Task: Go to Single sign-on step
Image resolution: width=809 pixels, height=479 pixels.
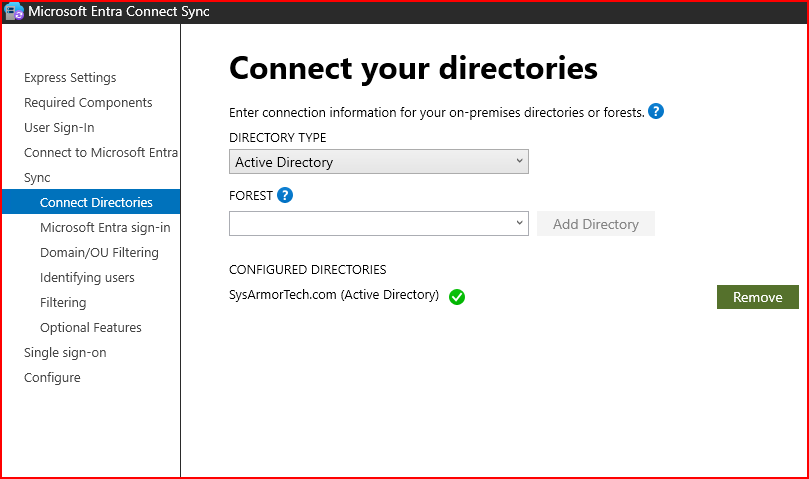Action: 65,353
